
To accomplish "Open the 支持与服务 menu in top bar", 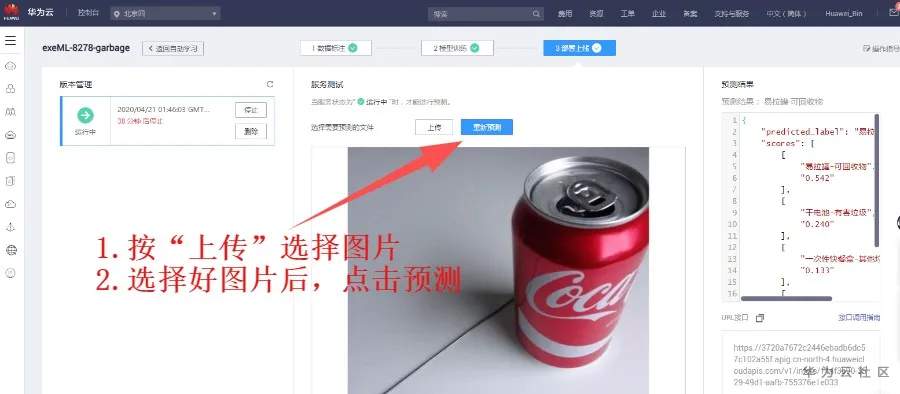I will point(732,14).
